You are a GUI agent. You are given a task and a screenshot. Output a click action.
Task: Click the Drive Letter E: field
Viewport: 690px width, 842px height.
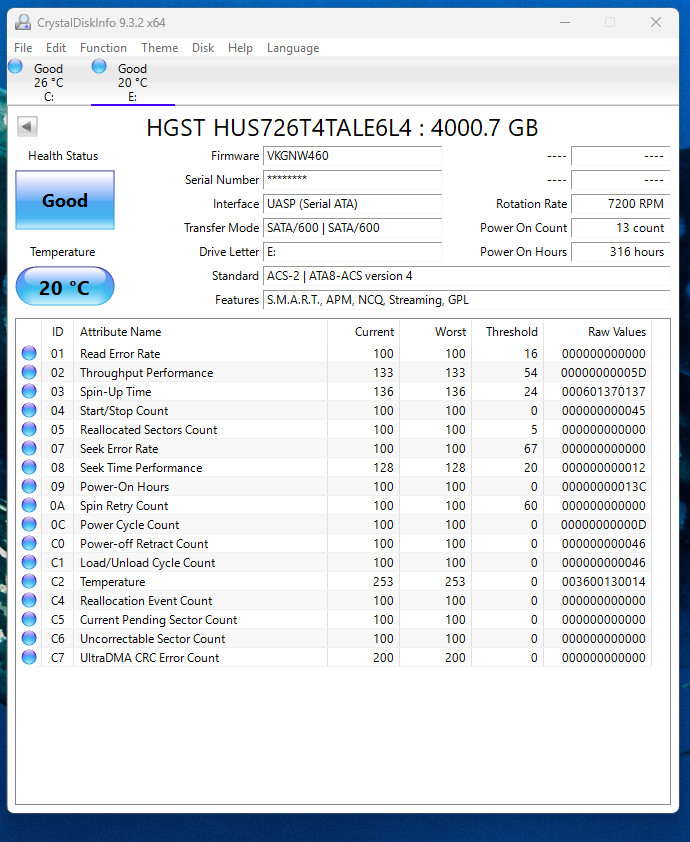pos(352,252)
